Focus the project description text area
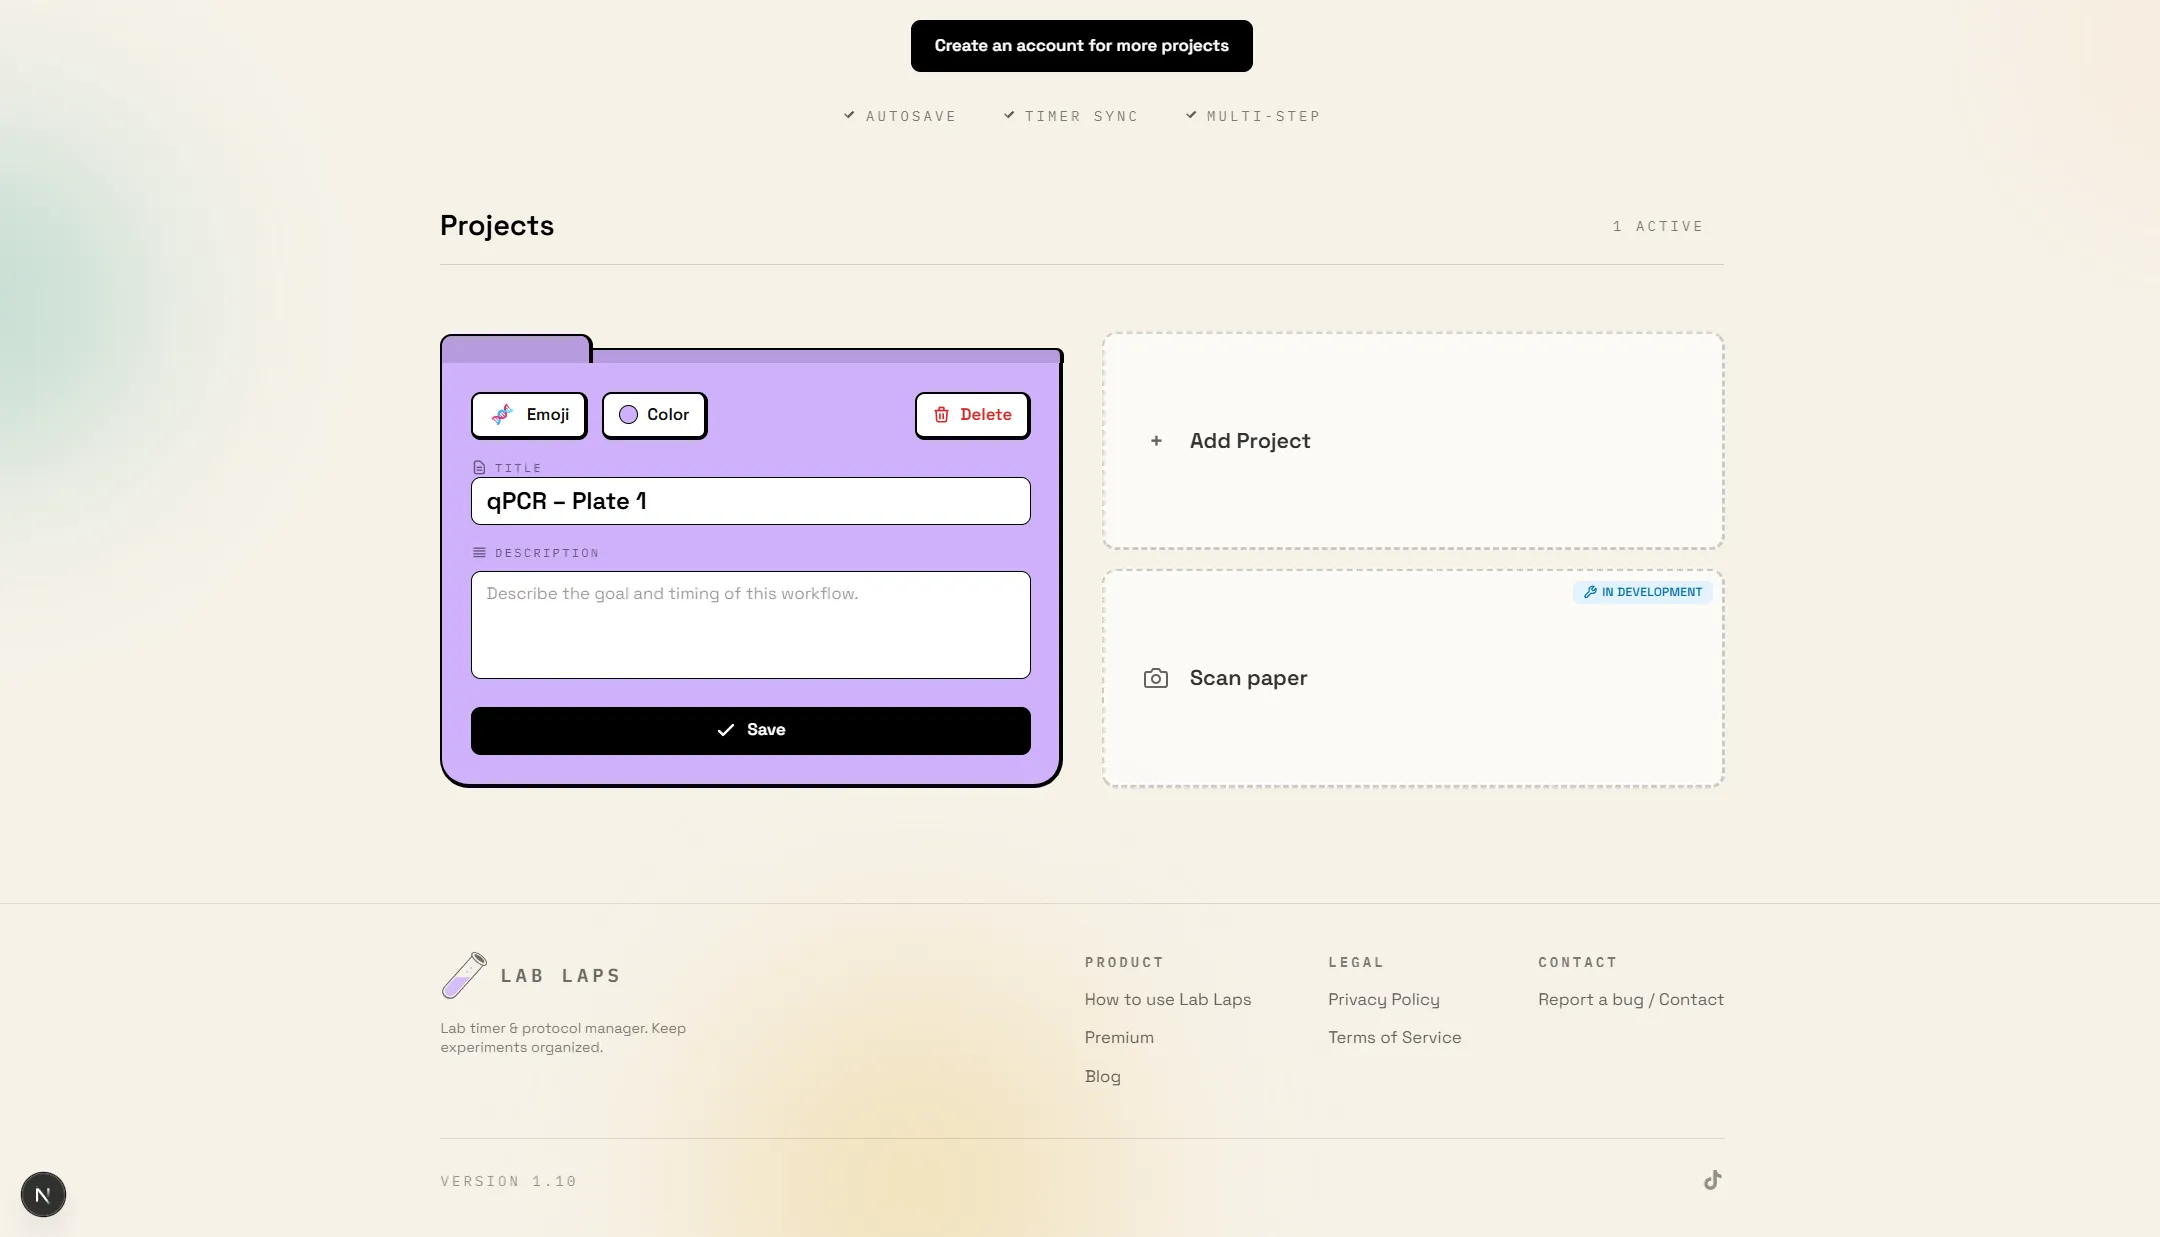This screenshot has height=1237, width=2160. coord(750,624)
